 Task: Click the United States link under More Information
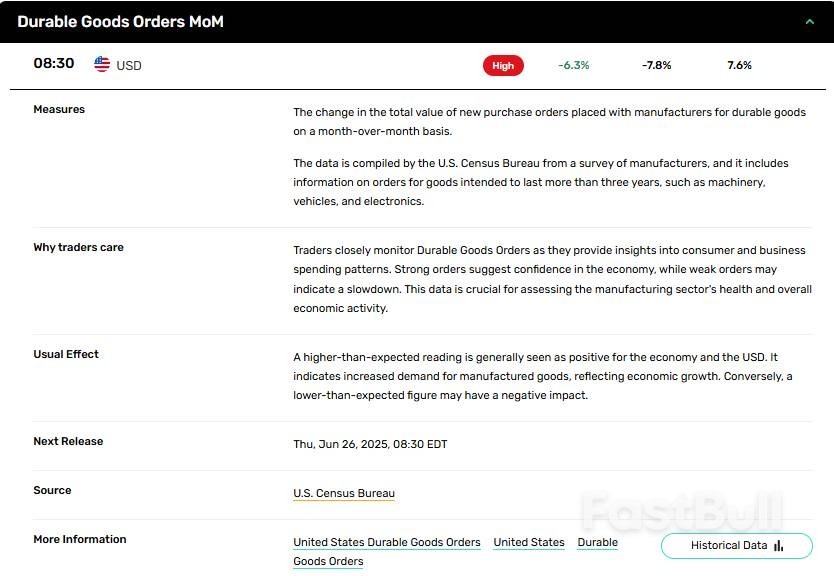click(x=529, y=541)
